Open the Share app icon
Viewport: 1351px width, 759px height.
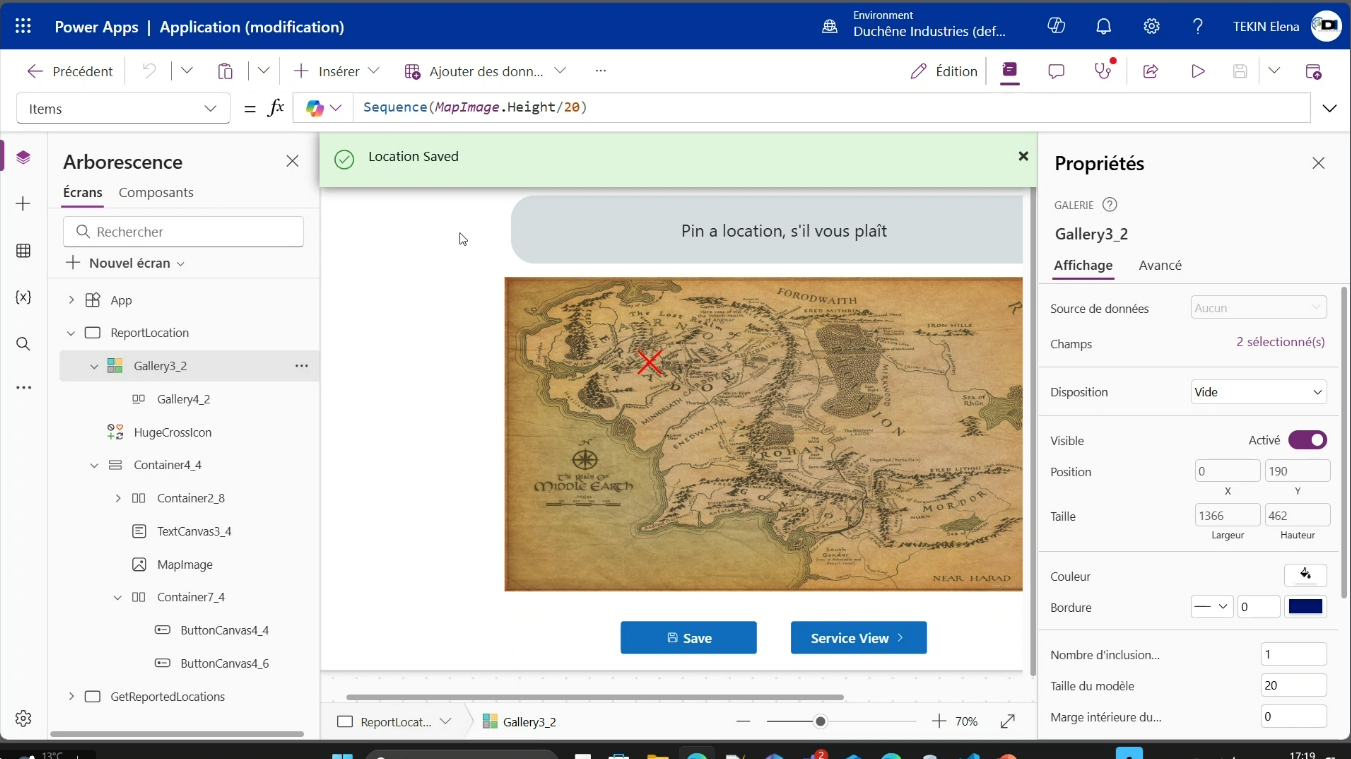click(x=1150, y=71)
